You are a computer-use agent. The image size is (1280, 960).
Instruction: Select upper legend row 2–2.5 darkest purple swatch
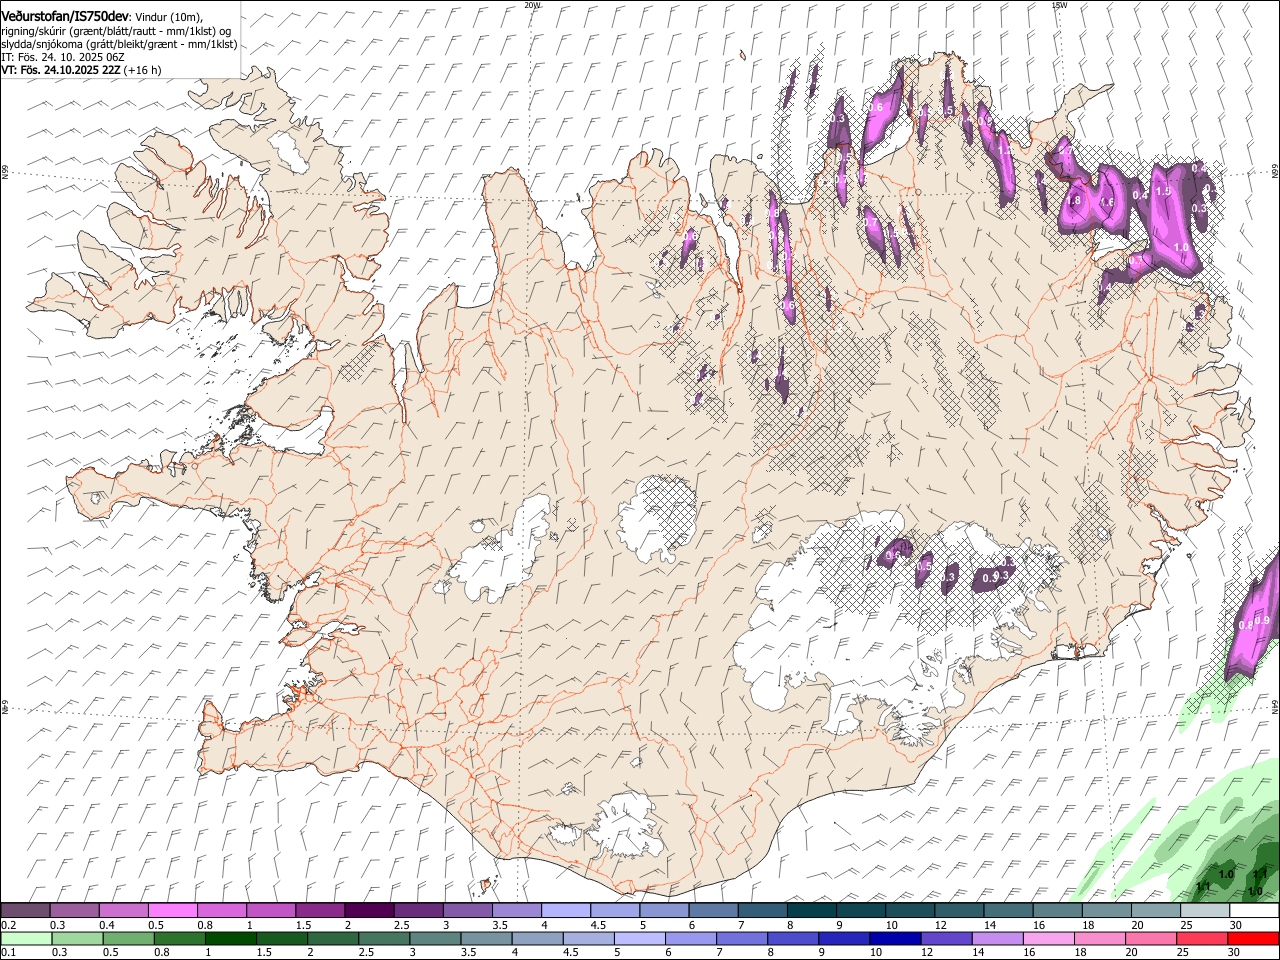pos(369,911)
